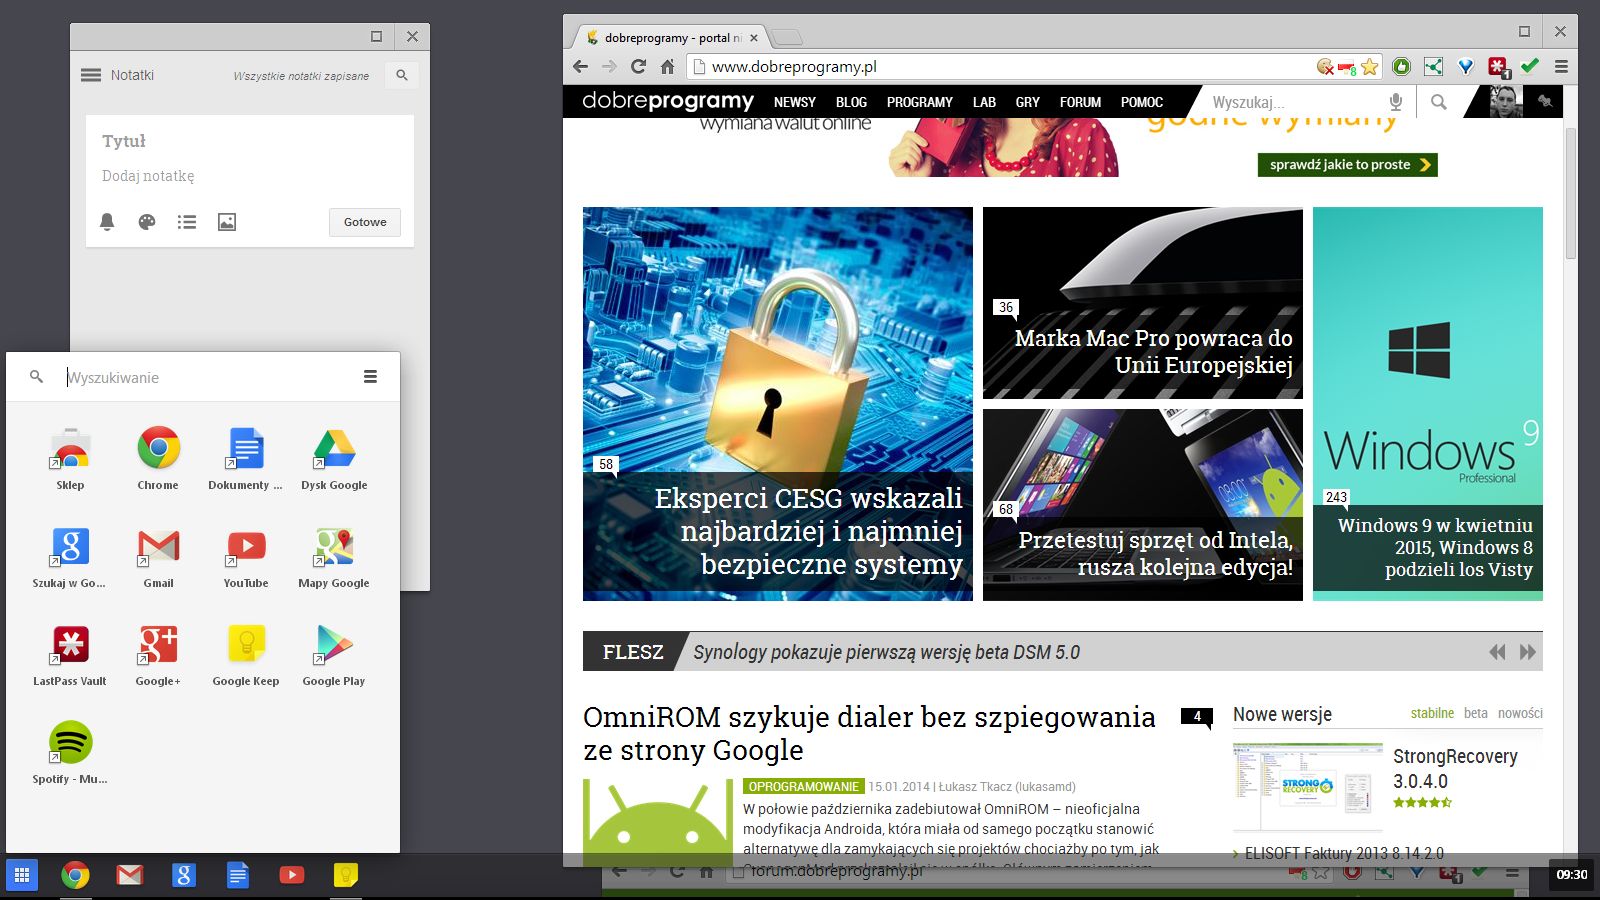Click the browser Home button
This screenshot has height=900, width=1600.
[x=667, y=67]
